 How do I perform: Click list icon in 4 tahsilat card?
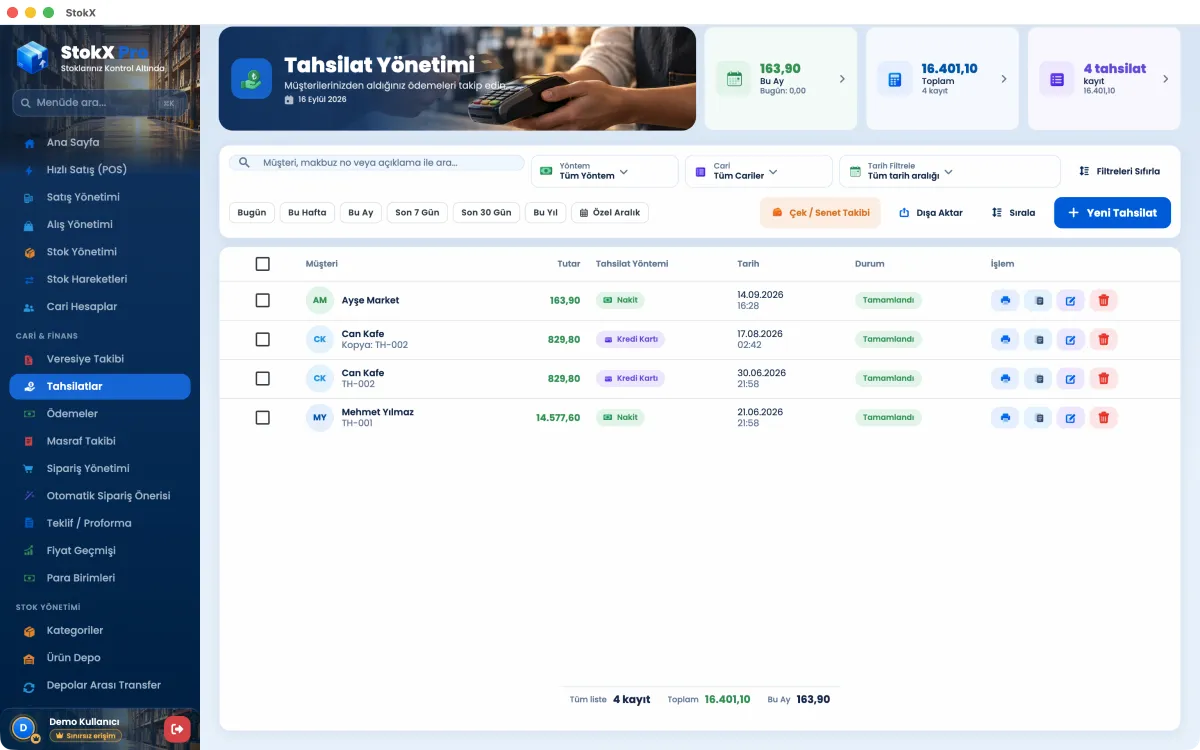(x=1056, y=79)
